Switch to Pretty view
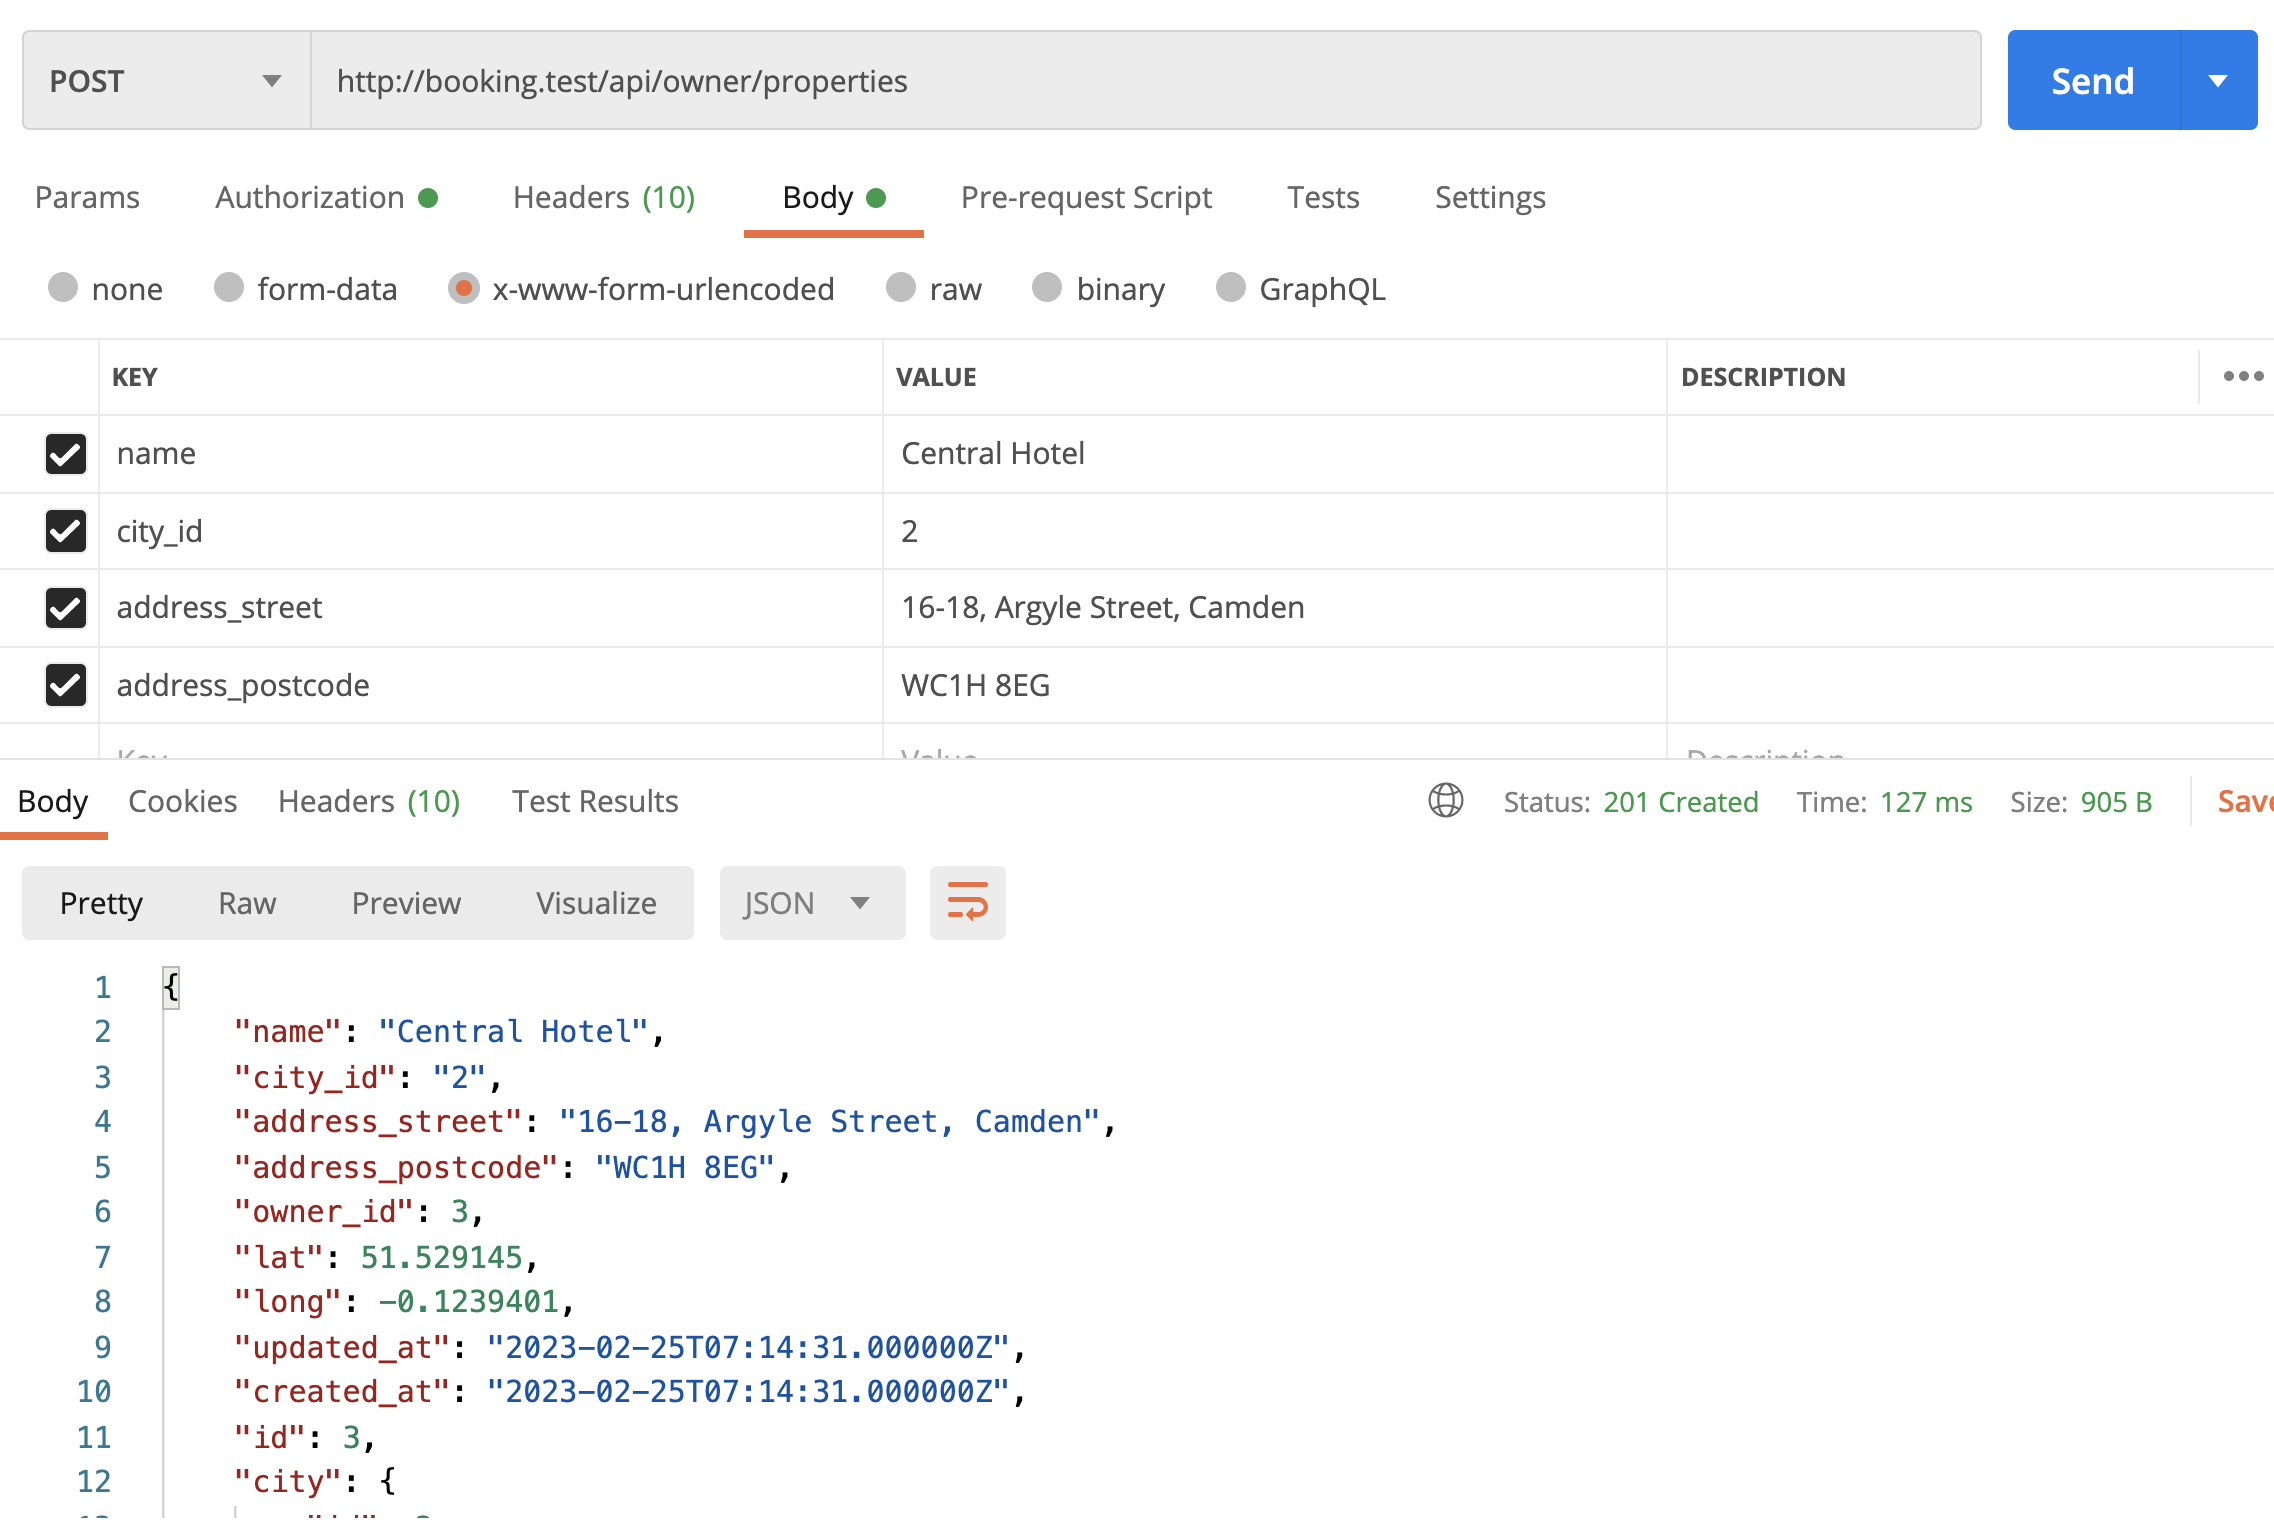Viewport: 2274px width, 1528px height. [x=101, y=903]
